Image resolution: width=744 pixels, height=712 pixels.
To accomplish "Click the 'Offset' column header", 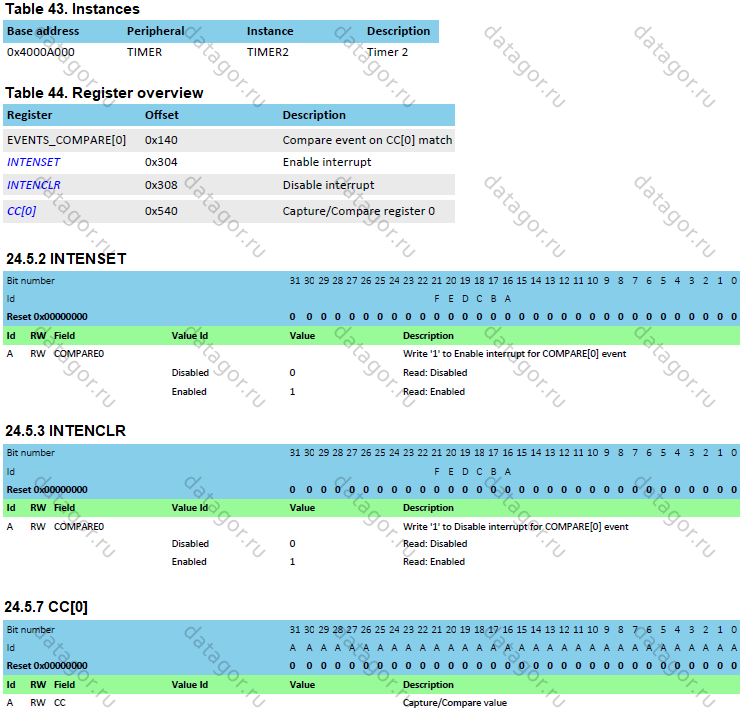I will point(162,115).
